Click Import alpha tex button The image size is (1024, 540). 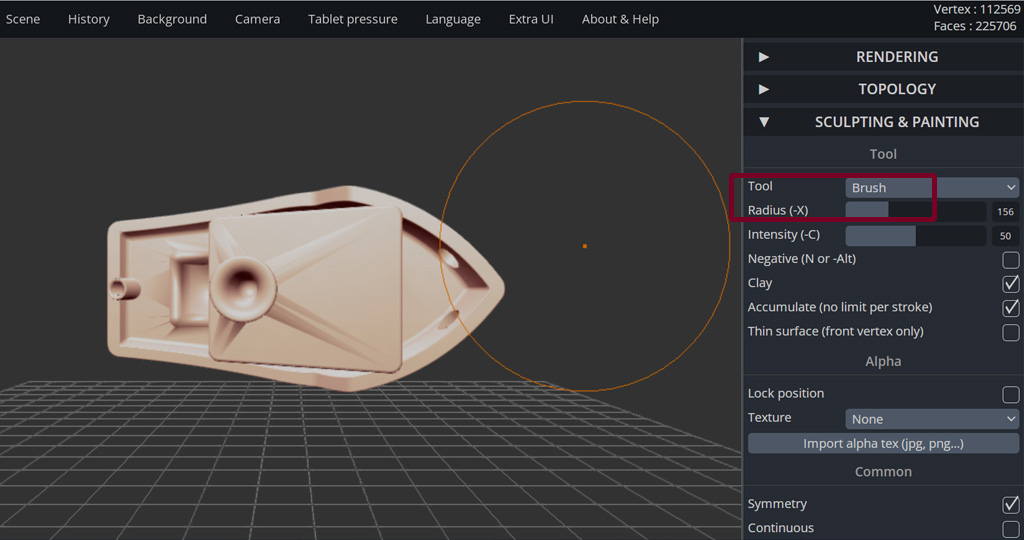click(883, 443)
